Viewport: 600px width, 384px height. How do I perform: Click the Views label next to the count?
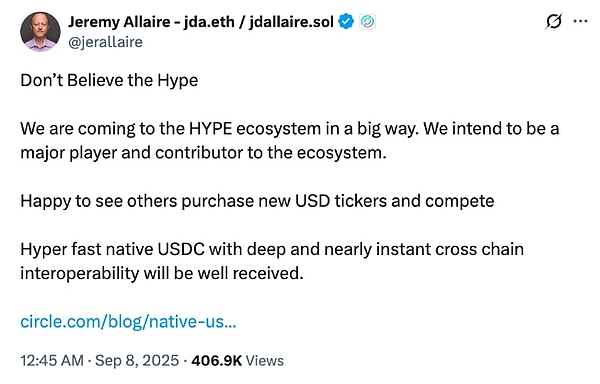264,361
